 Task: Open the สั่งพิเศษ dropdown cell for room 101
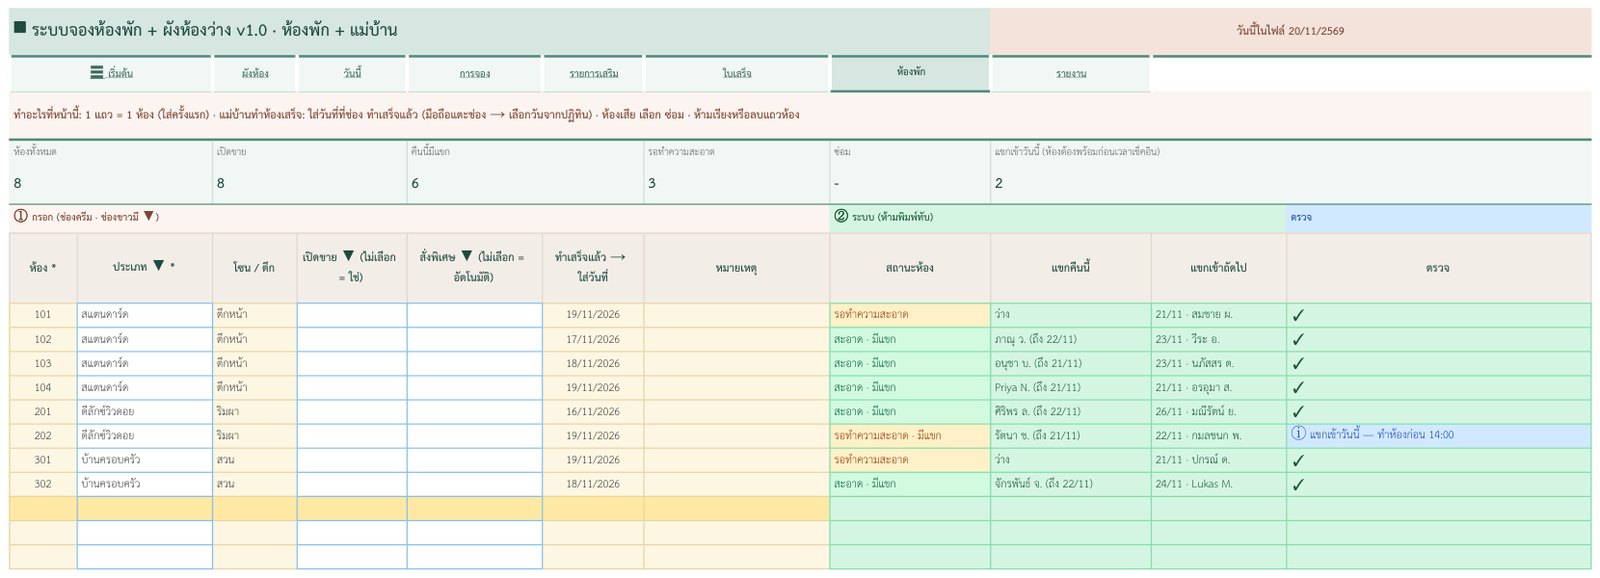click(475, 314)
